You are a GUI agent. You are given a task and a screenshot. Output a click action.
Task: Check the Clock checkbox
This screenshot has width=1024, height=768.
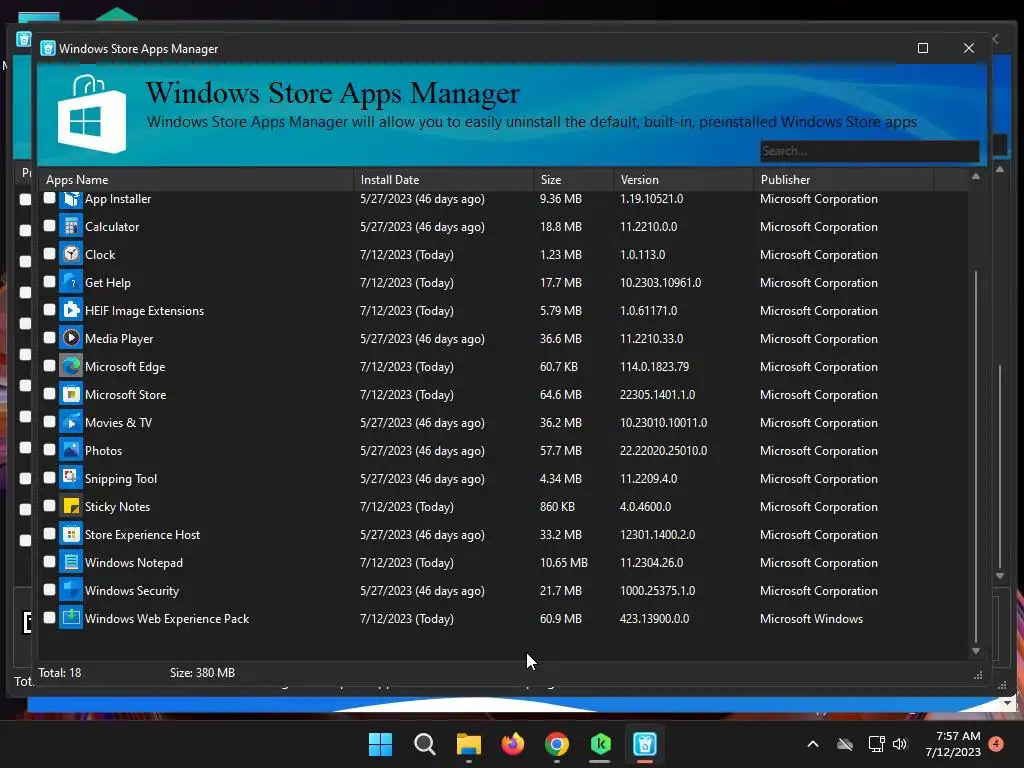(50, 253)
